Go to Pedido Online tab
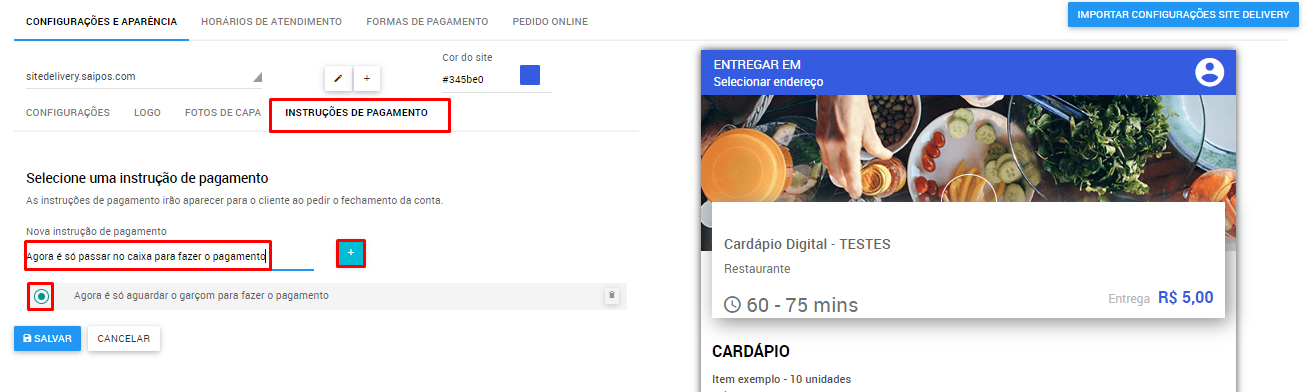The image size is (1303, 392). (x=550, y=21)
